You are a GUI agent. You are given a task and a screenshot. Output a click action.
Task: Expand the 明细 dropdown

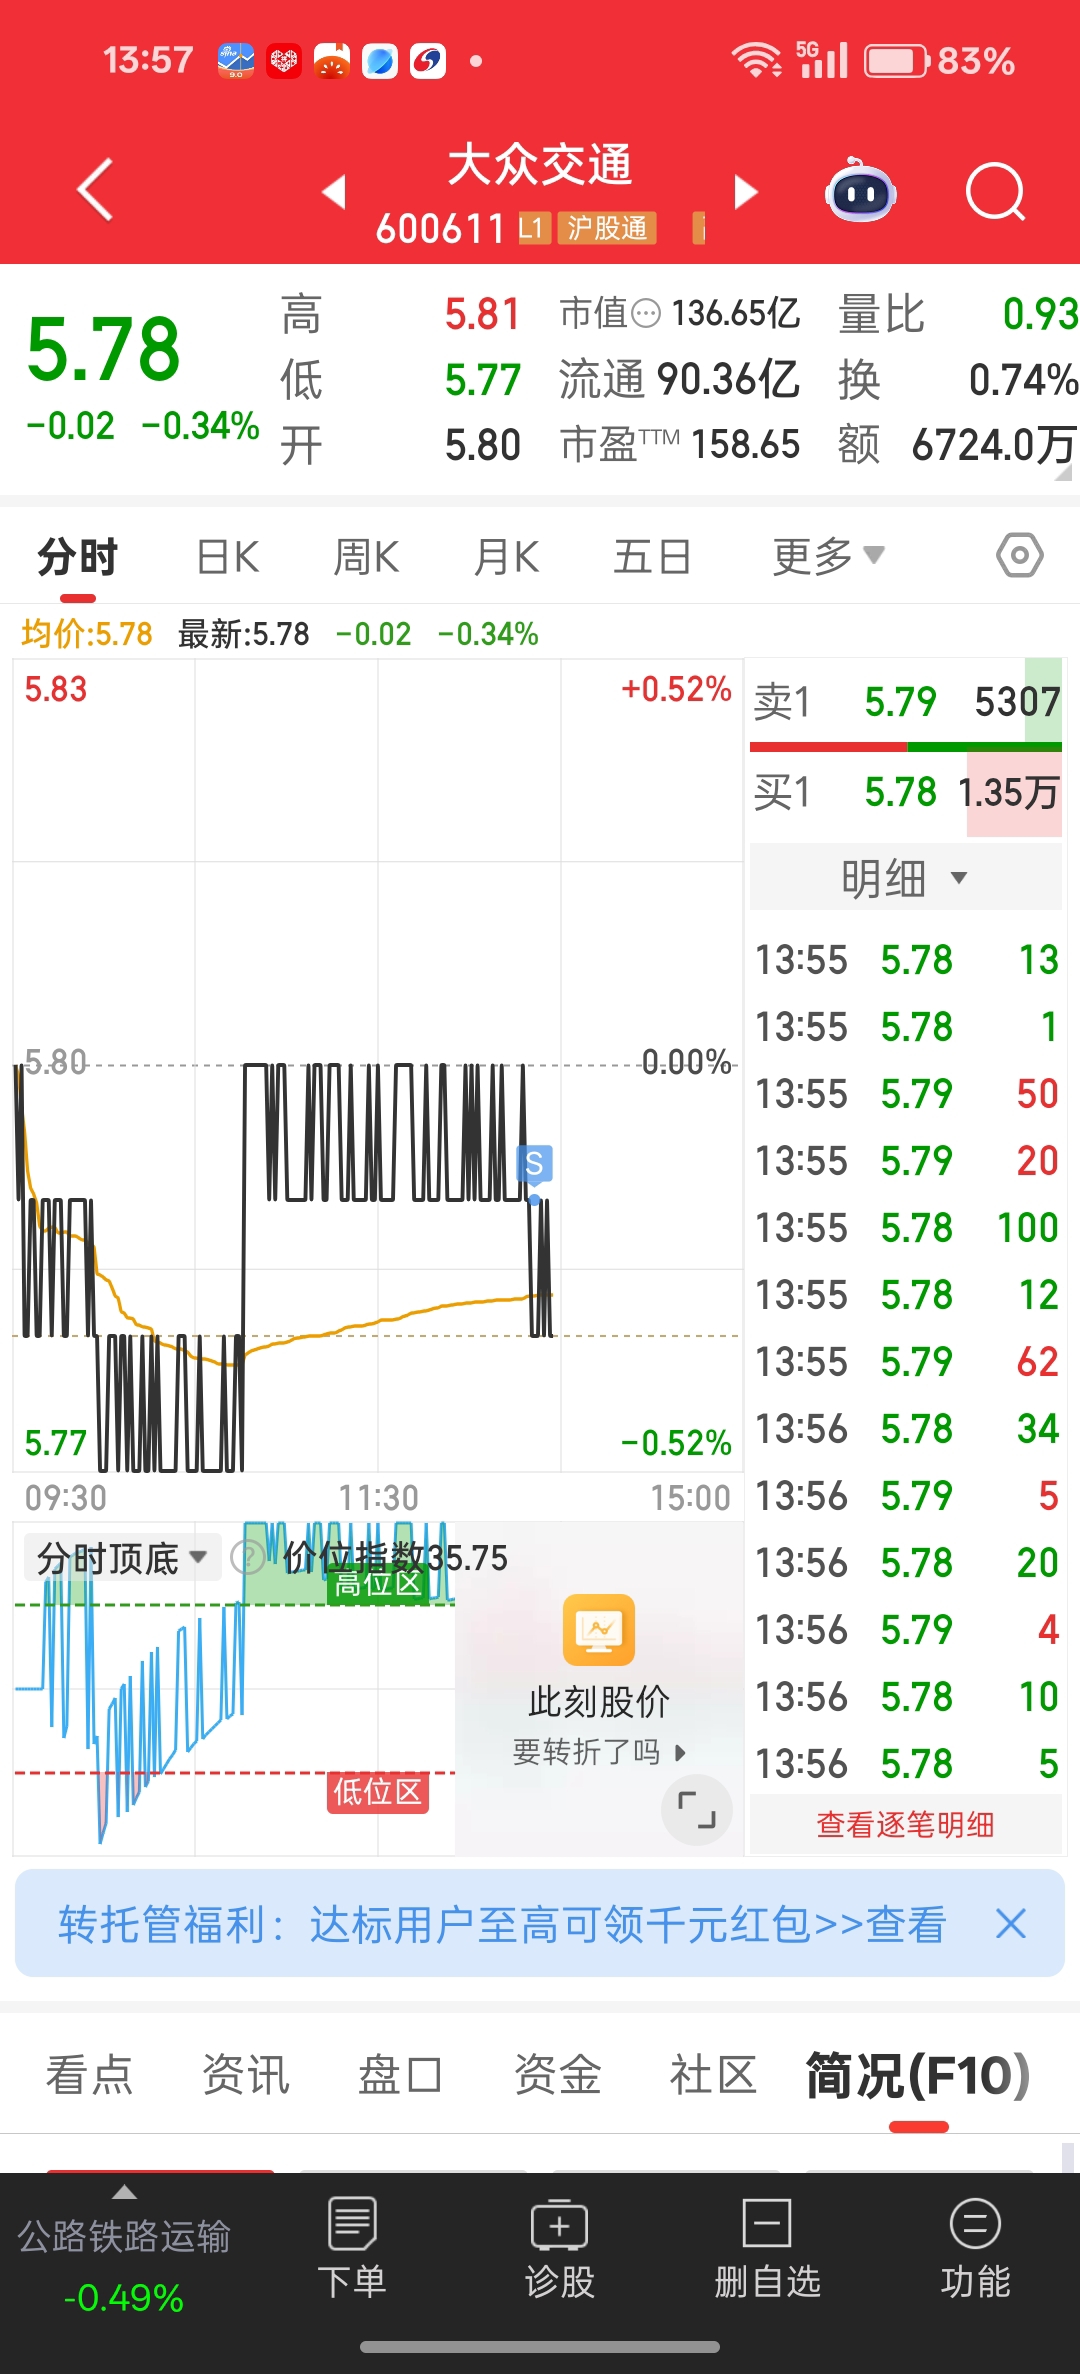[905, 878]
